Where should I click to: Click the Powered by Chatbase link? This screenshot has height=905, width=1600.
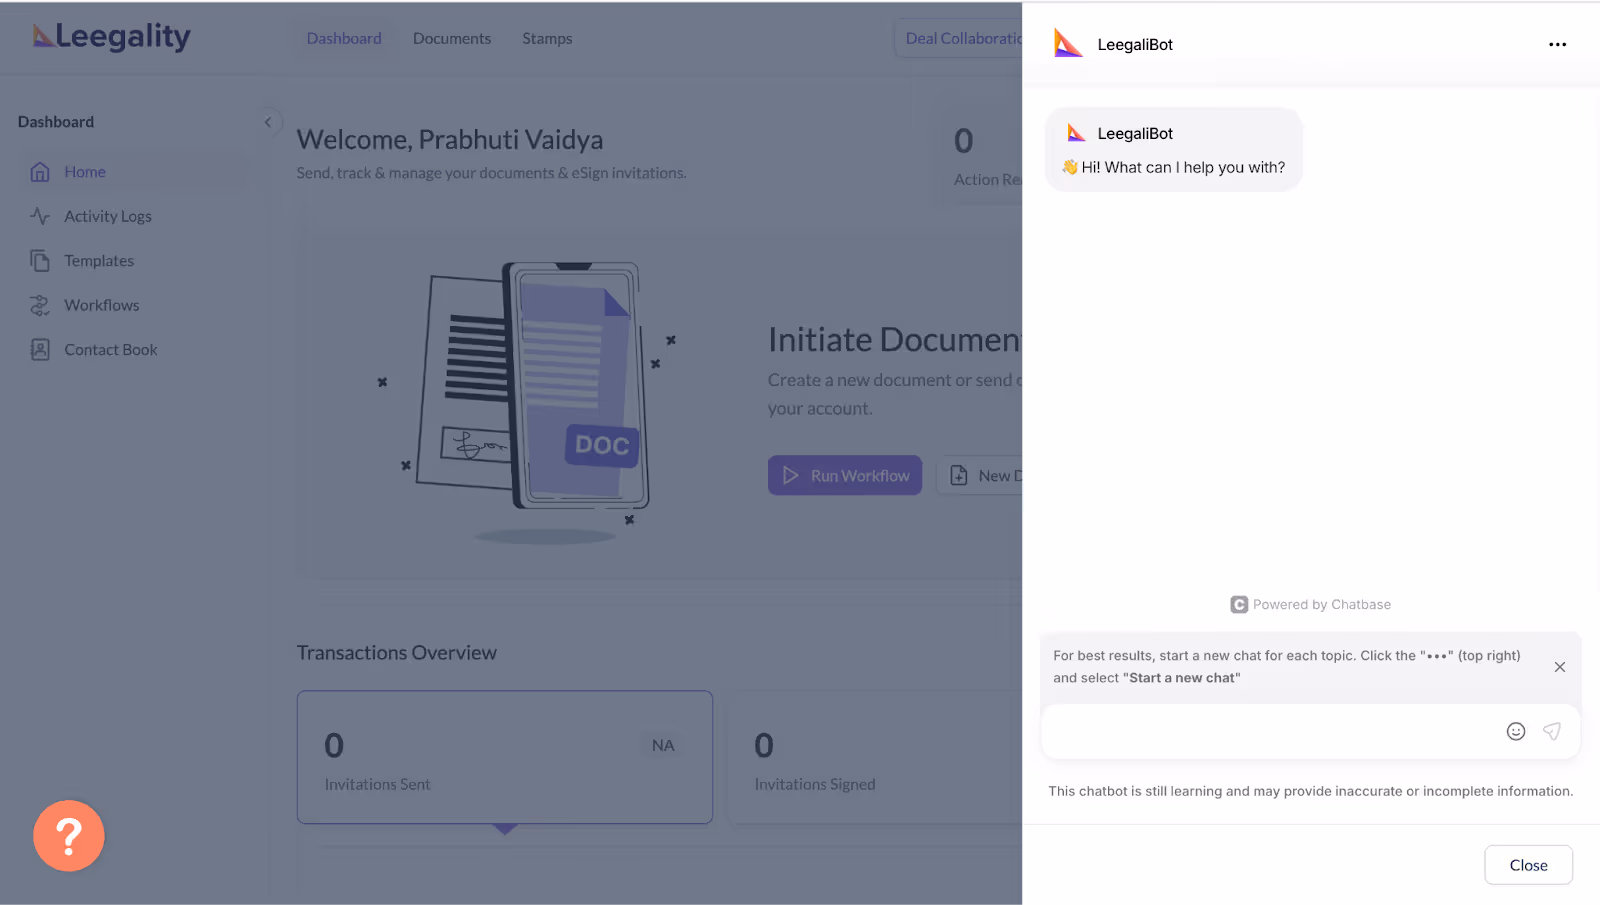tap(1310, 605)
